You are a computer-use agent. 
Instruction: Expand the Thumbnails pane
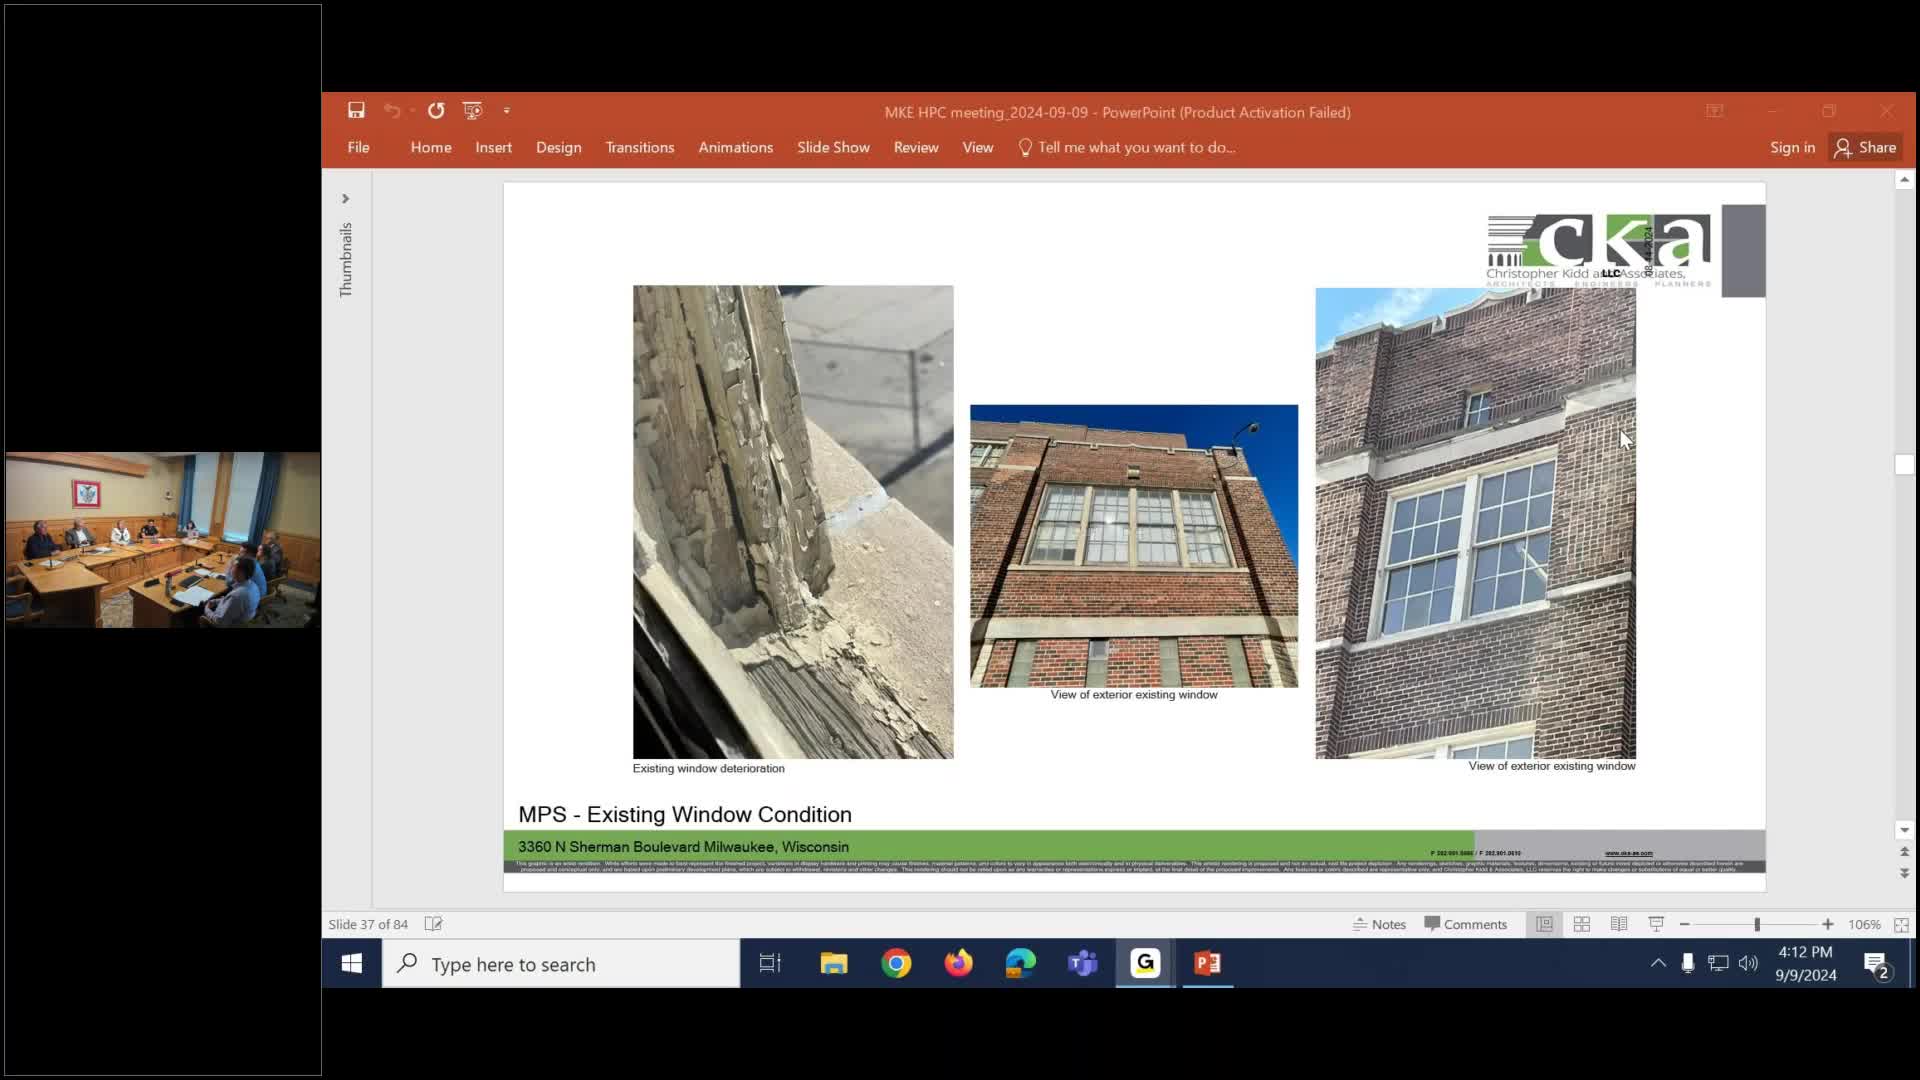(345, 199)
